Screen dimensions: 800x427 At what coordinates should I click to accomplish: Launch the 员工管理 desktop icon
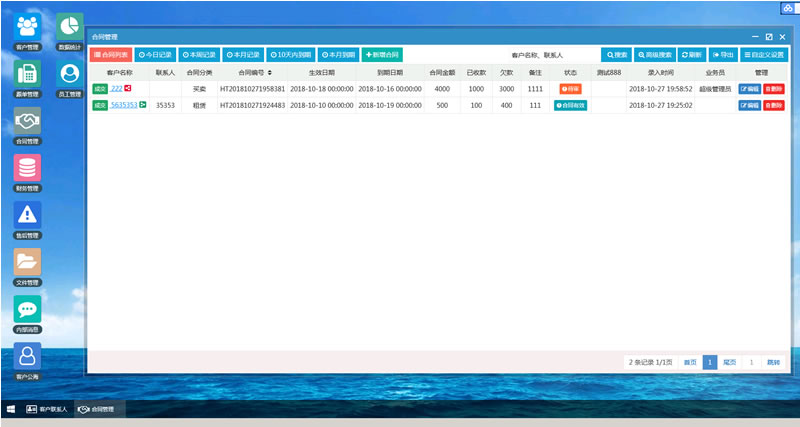69,75
